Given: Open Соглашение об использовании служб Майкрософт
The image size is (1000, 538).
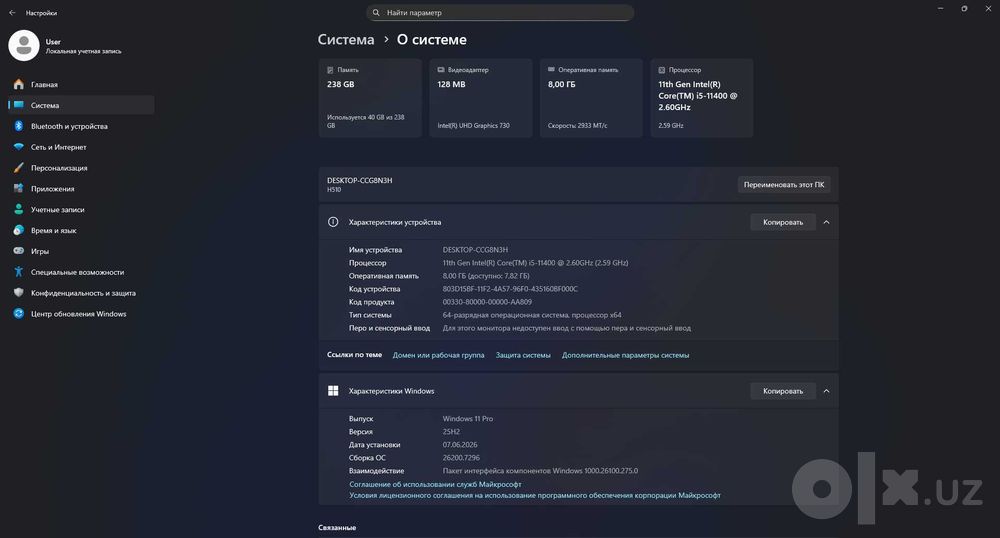Looking at the screenshot, I should coord(435,484).
